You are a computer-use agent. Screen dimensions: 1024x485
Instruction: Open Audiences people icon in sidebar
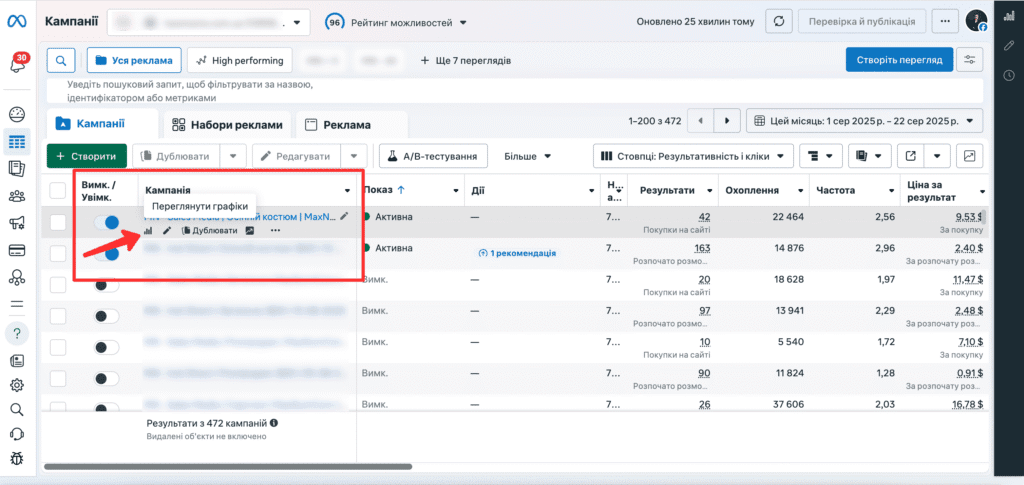tap(17, 196)
